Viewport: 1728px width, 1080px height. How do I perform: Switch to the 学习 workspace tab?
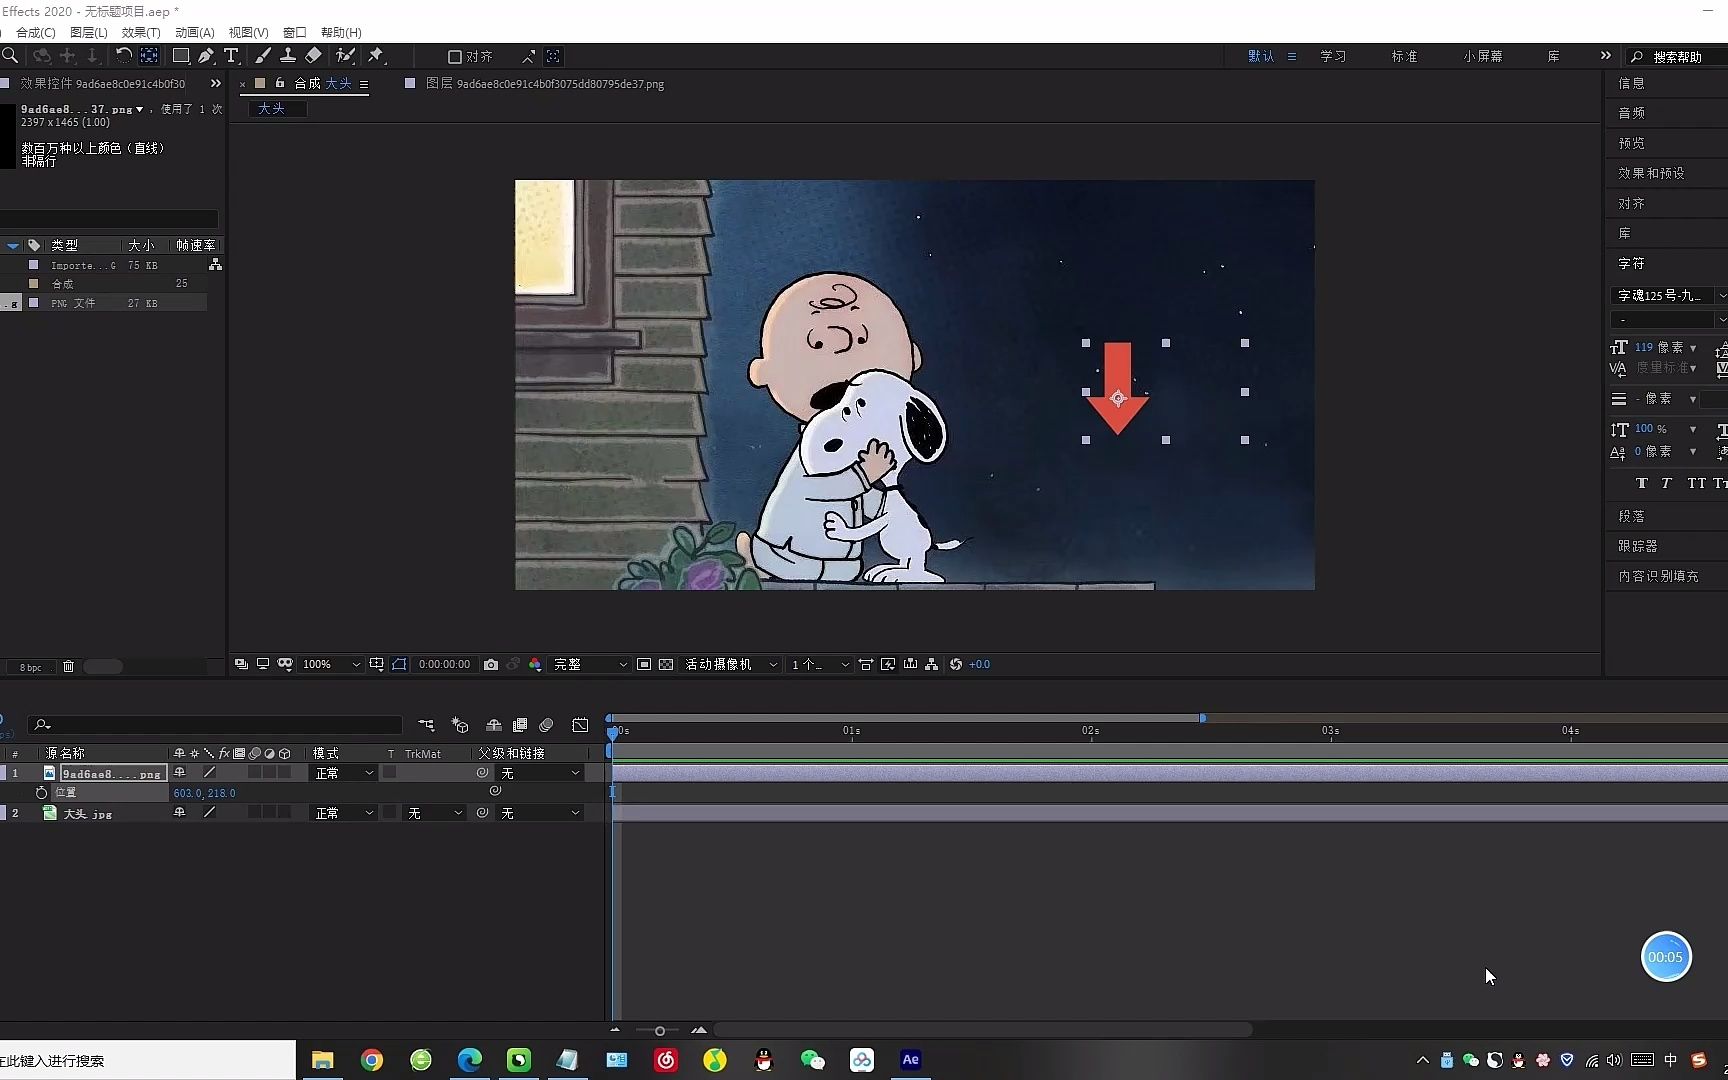click(1333, 57)
